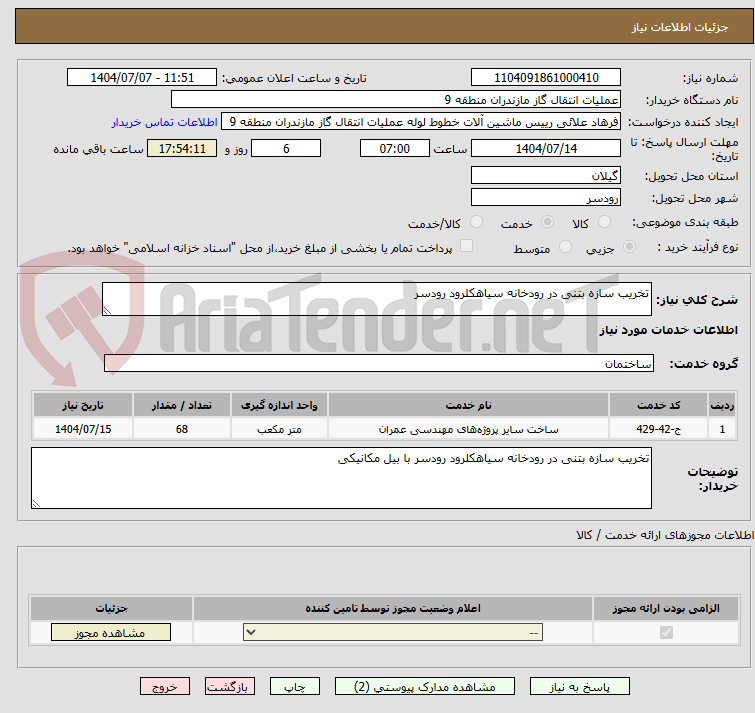Click the اعلام وضعیت مجوز توسط تامین کننده header
755x713 pixels.
[393, 608]
